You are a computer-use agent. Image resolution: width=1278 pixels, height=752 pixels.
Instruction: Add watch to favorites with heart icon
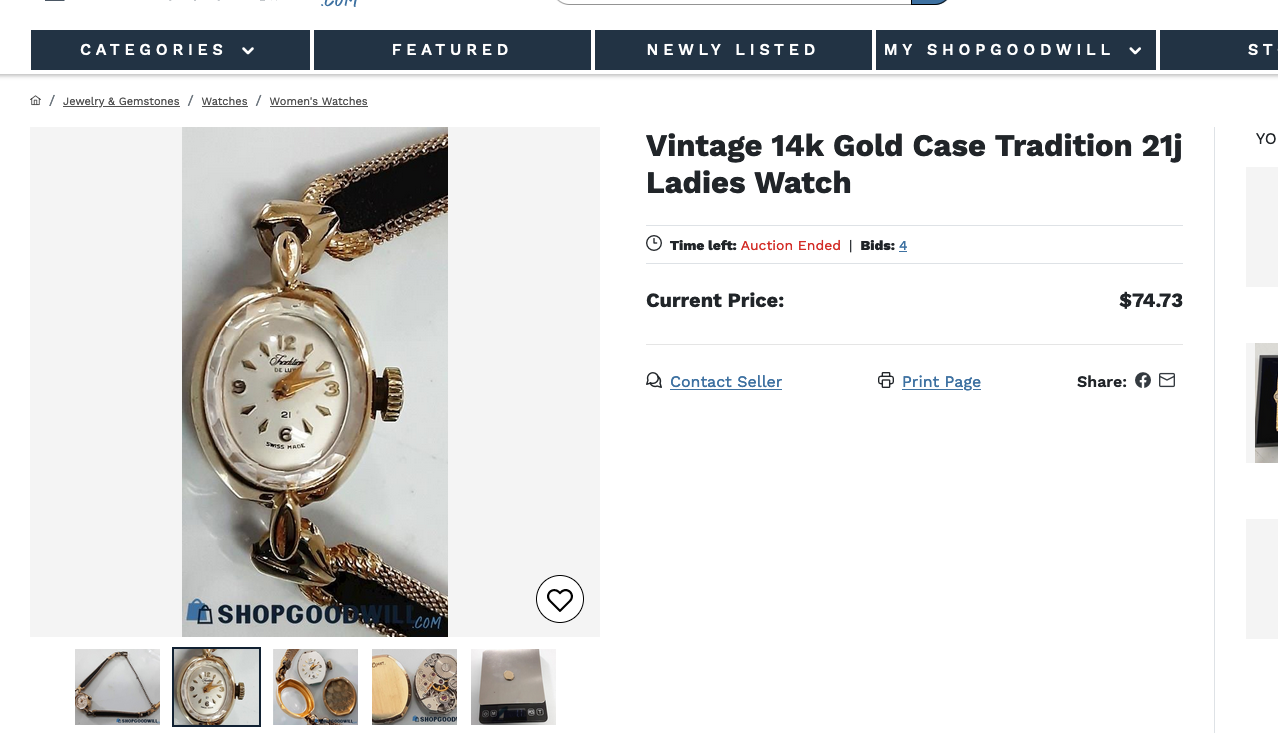coord(560,600)
